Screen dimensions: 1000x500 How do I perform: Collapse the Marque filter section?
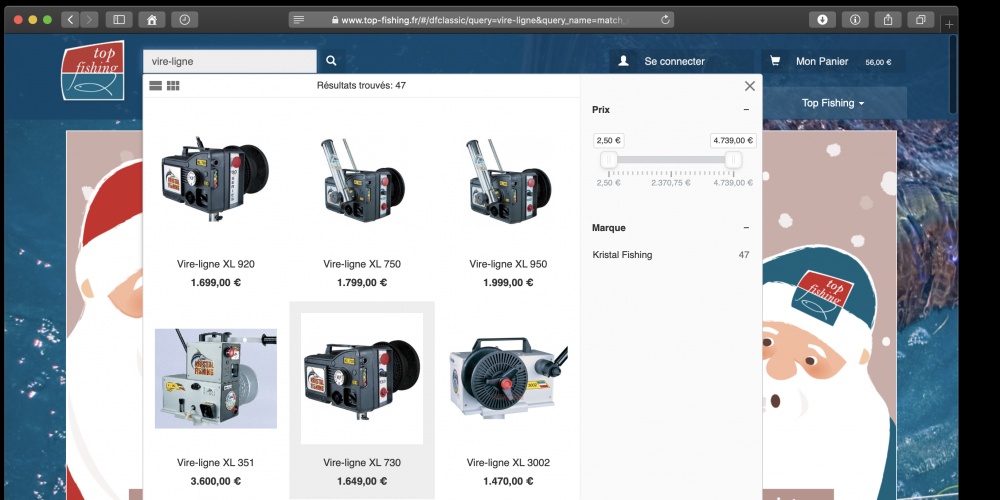coord(746,228)
